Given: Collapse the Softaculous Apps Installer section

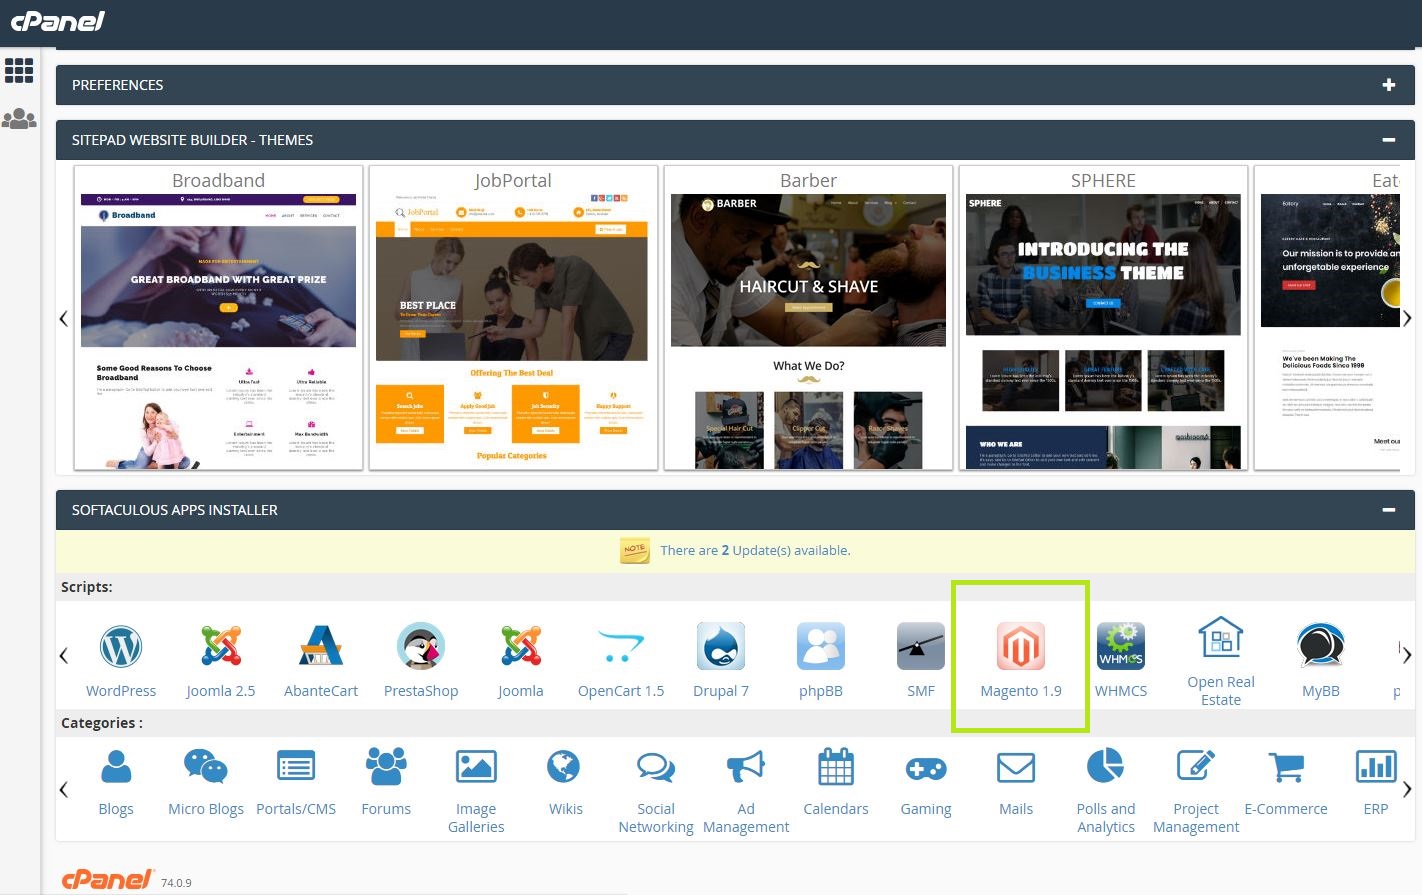Looking at the screenshot, I should pyautogui.click(x=1388, y=510).
